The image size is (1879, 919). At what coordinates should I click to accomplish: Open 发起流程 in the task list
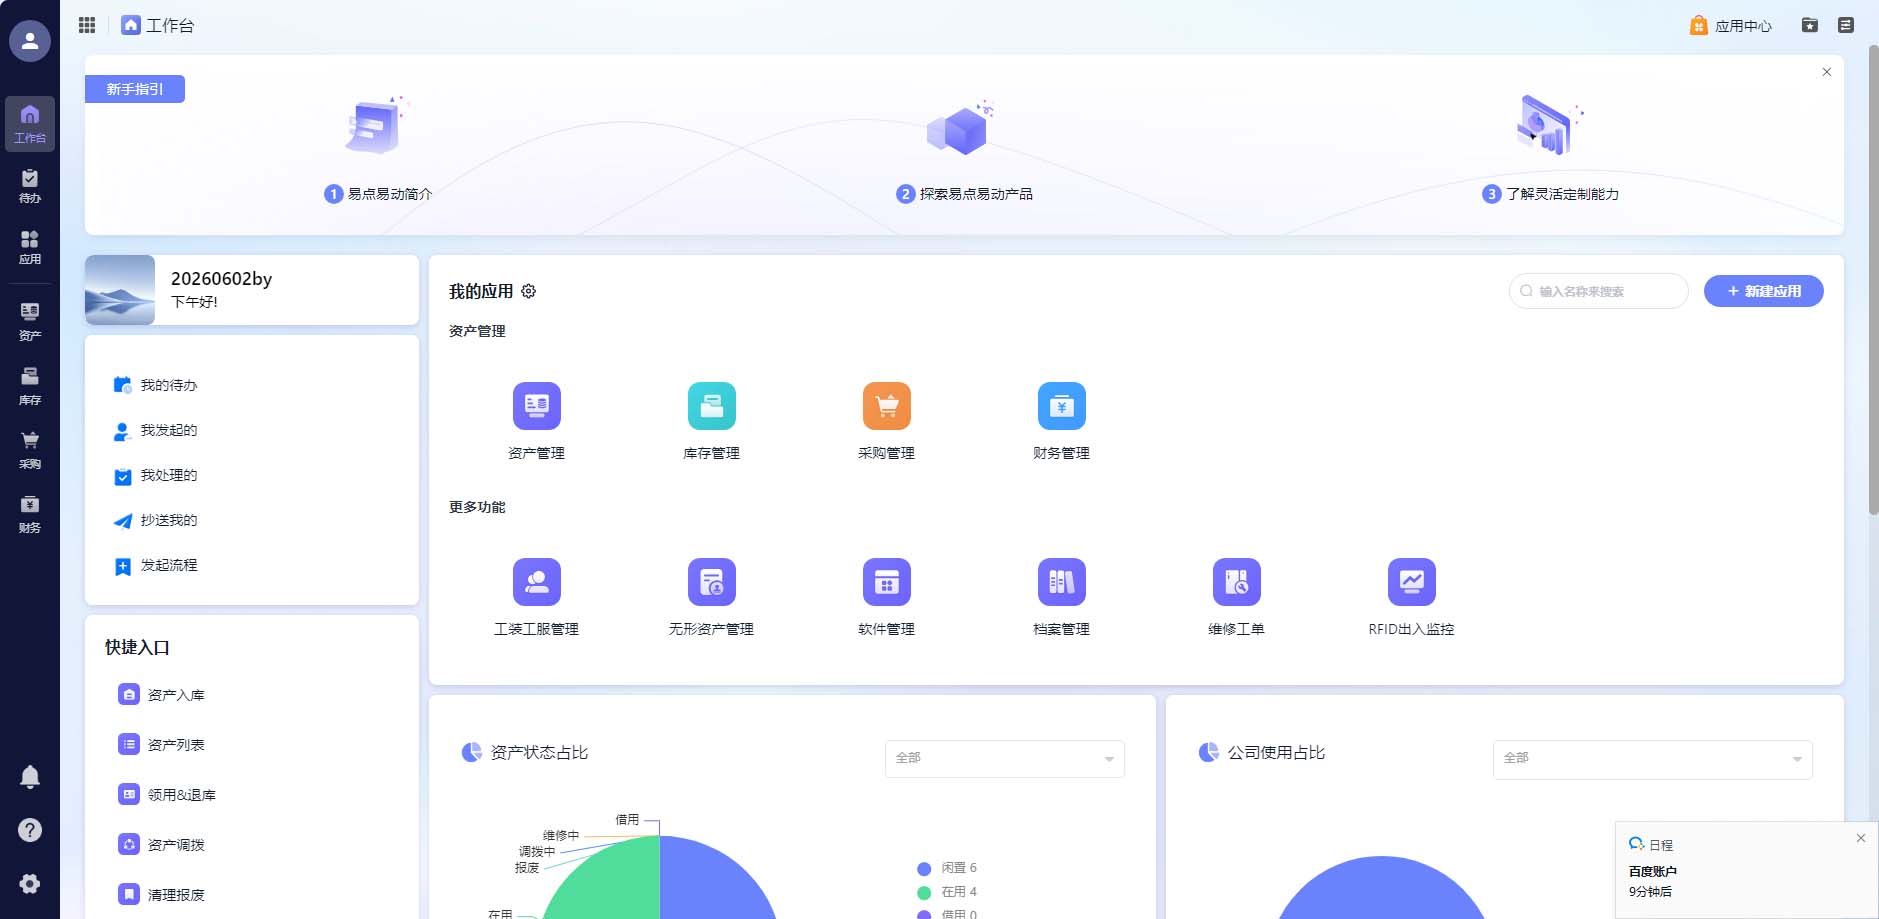tap(156, 565)
